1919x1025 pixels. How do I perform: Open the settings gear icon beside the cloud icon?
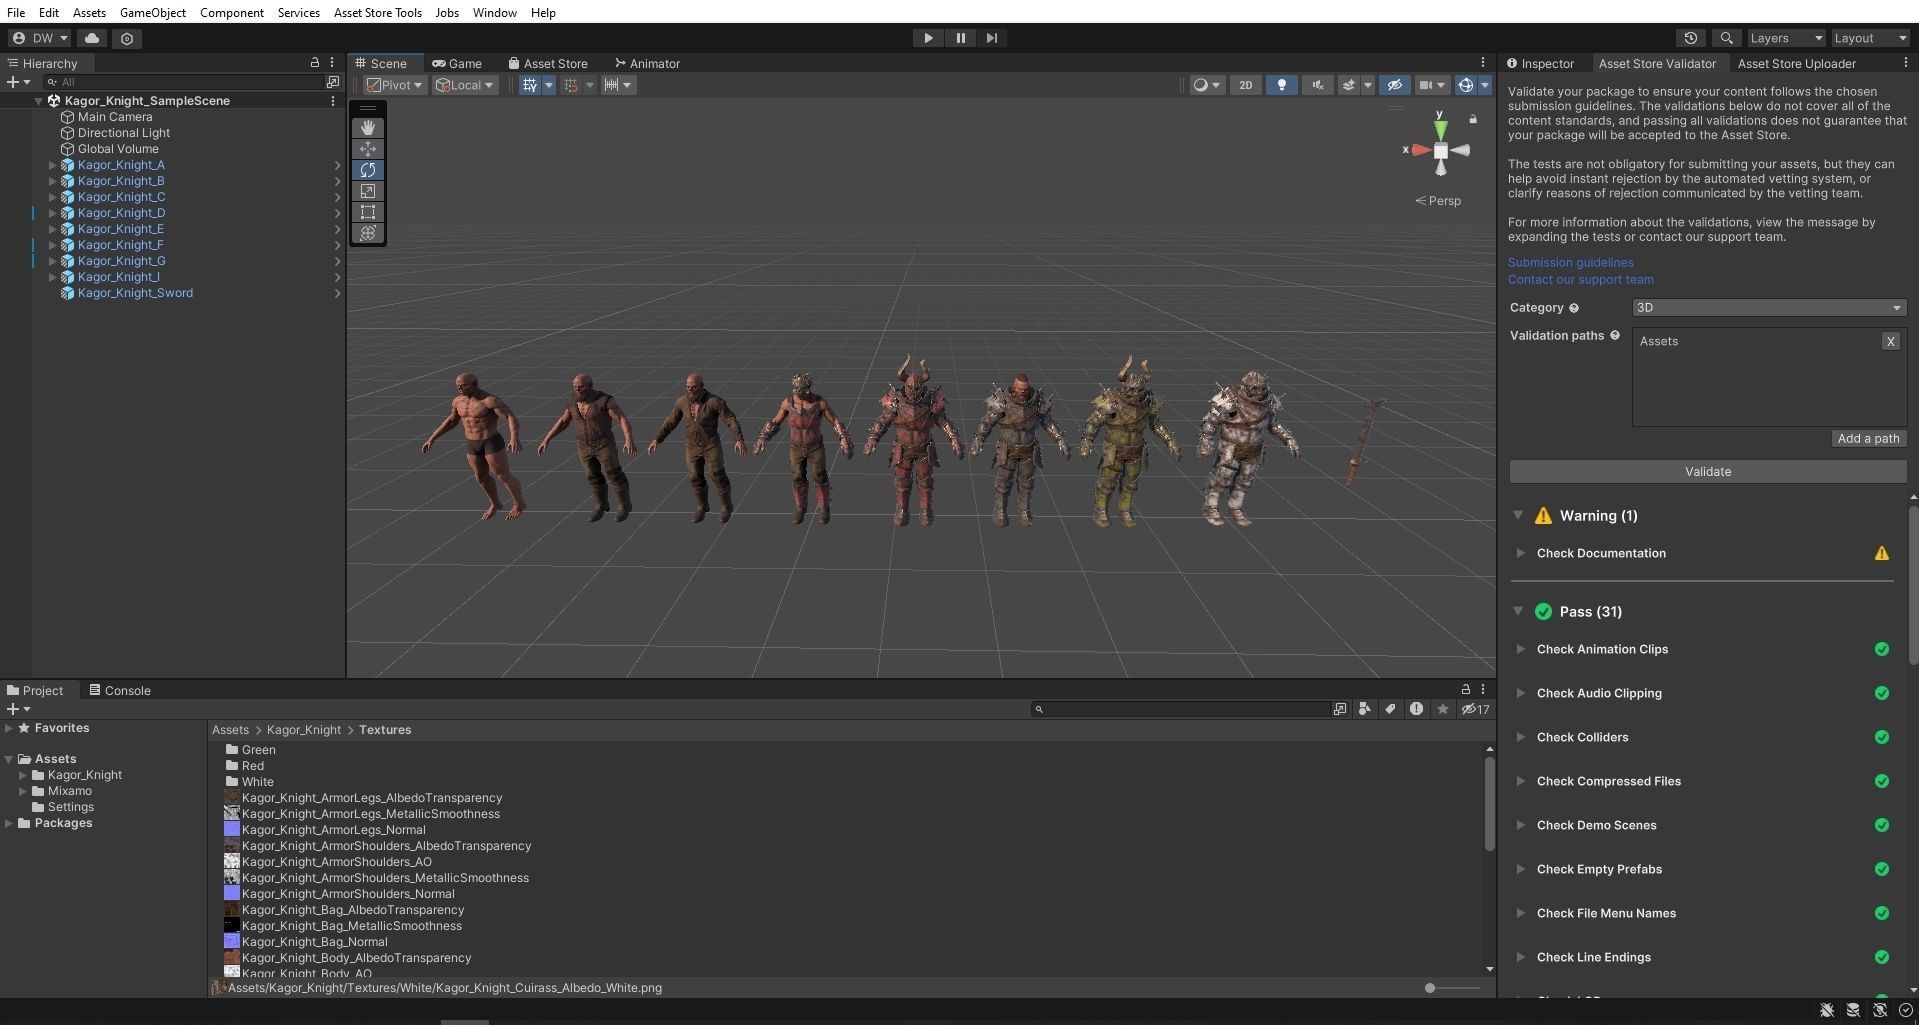coord(127,38)
